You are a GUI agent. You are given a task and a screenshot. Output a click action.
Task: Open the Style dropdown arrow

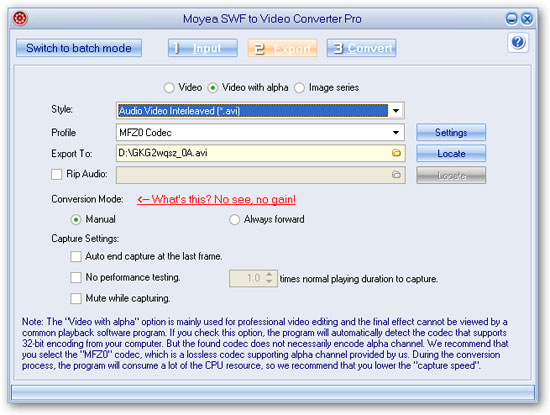coord(396,111)
